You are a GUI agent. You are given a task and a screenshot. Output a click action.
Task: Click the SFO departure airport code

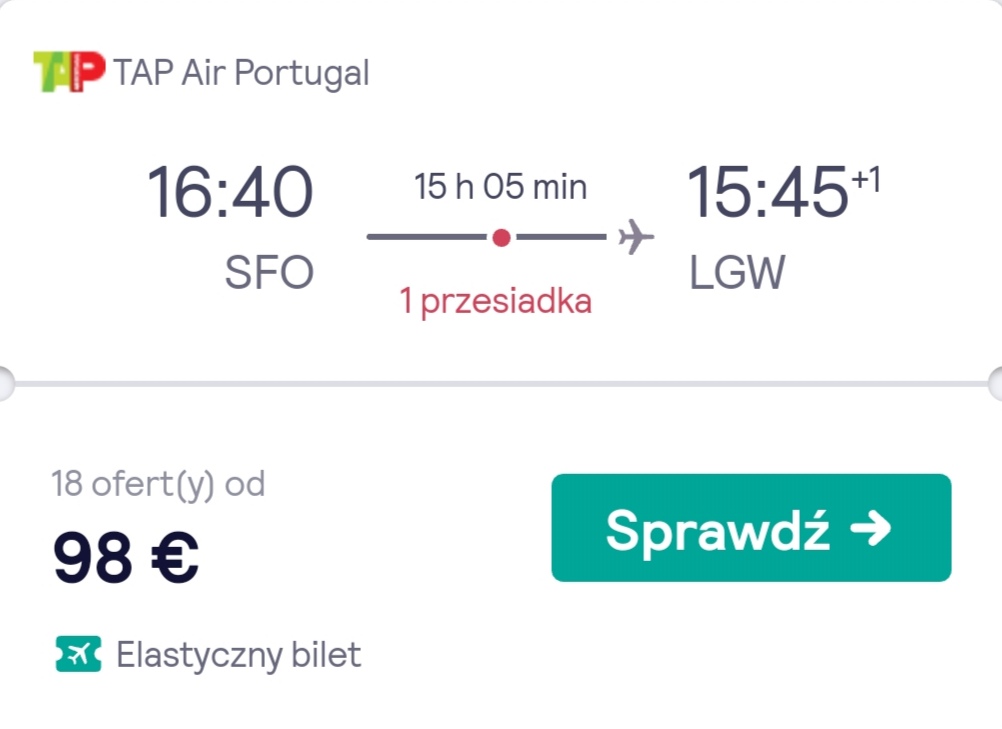pos(269,273)
